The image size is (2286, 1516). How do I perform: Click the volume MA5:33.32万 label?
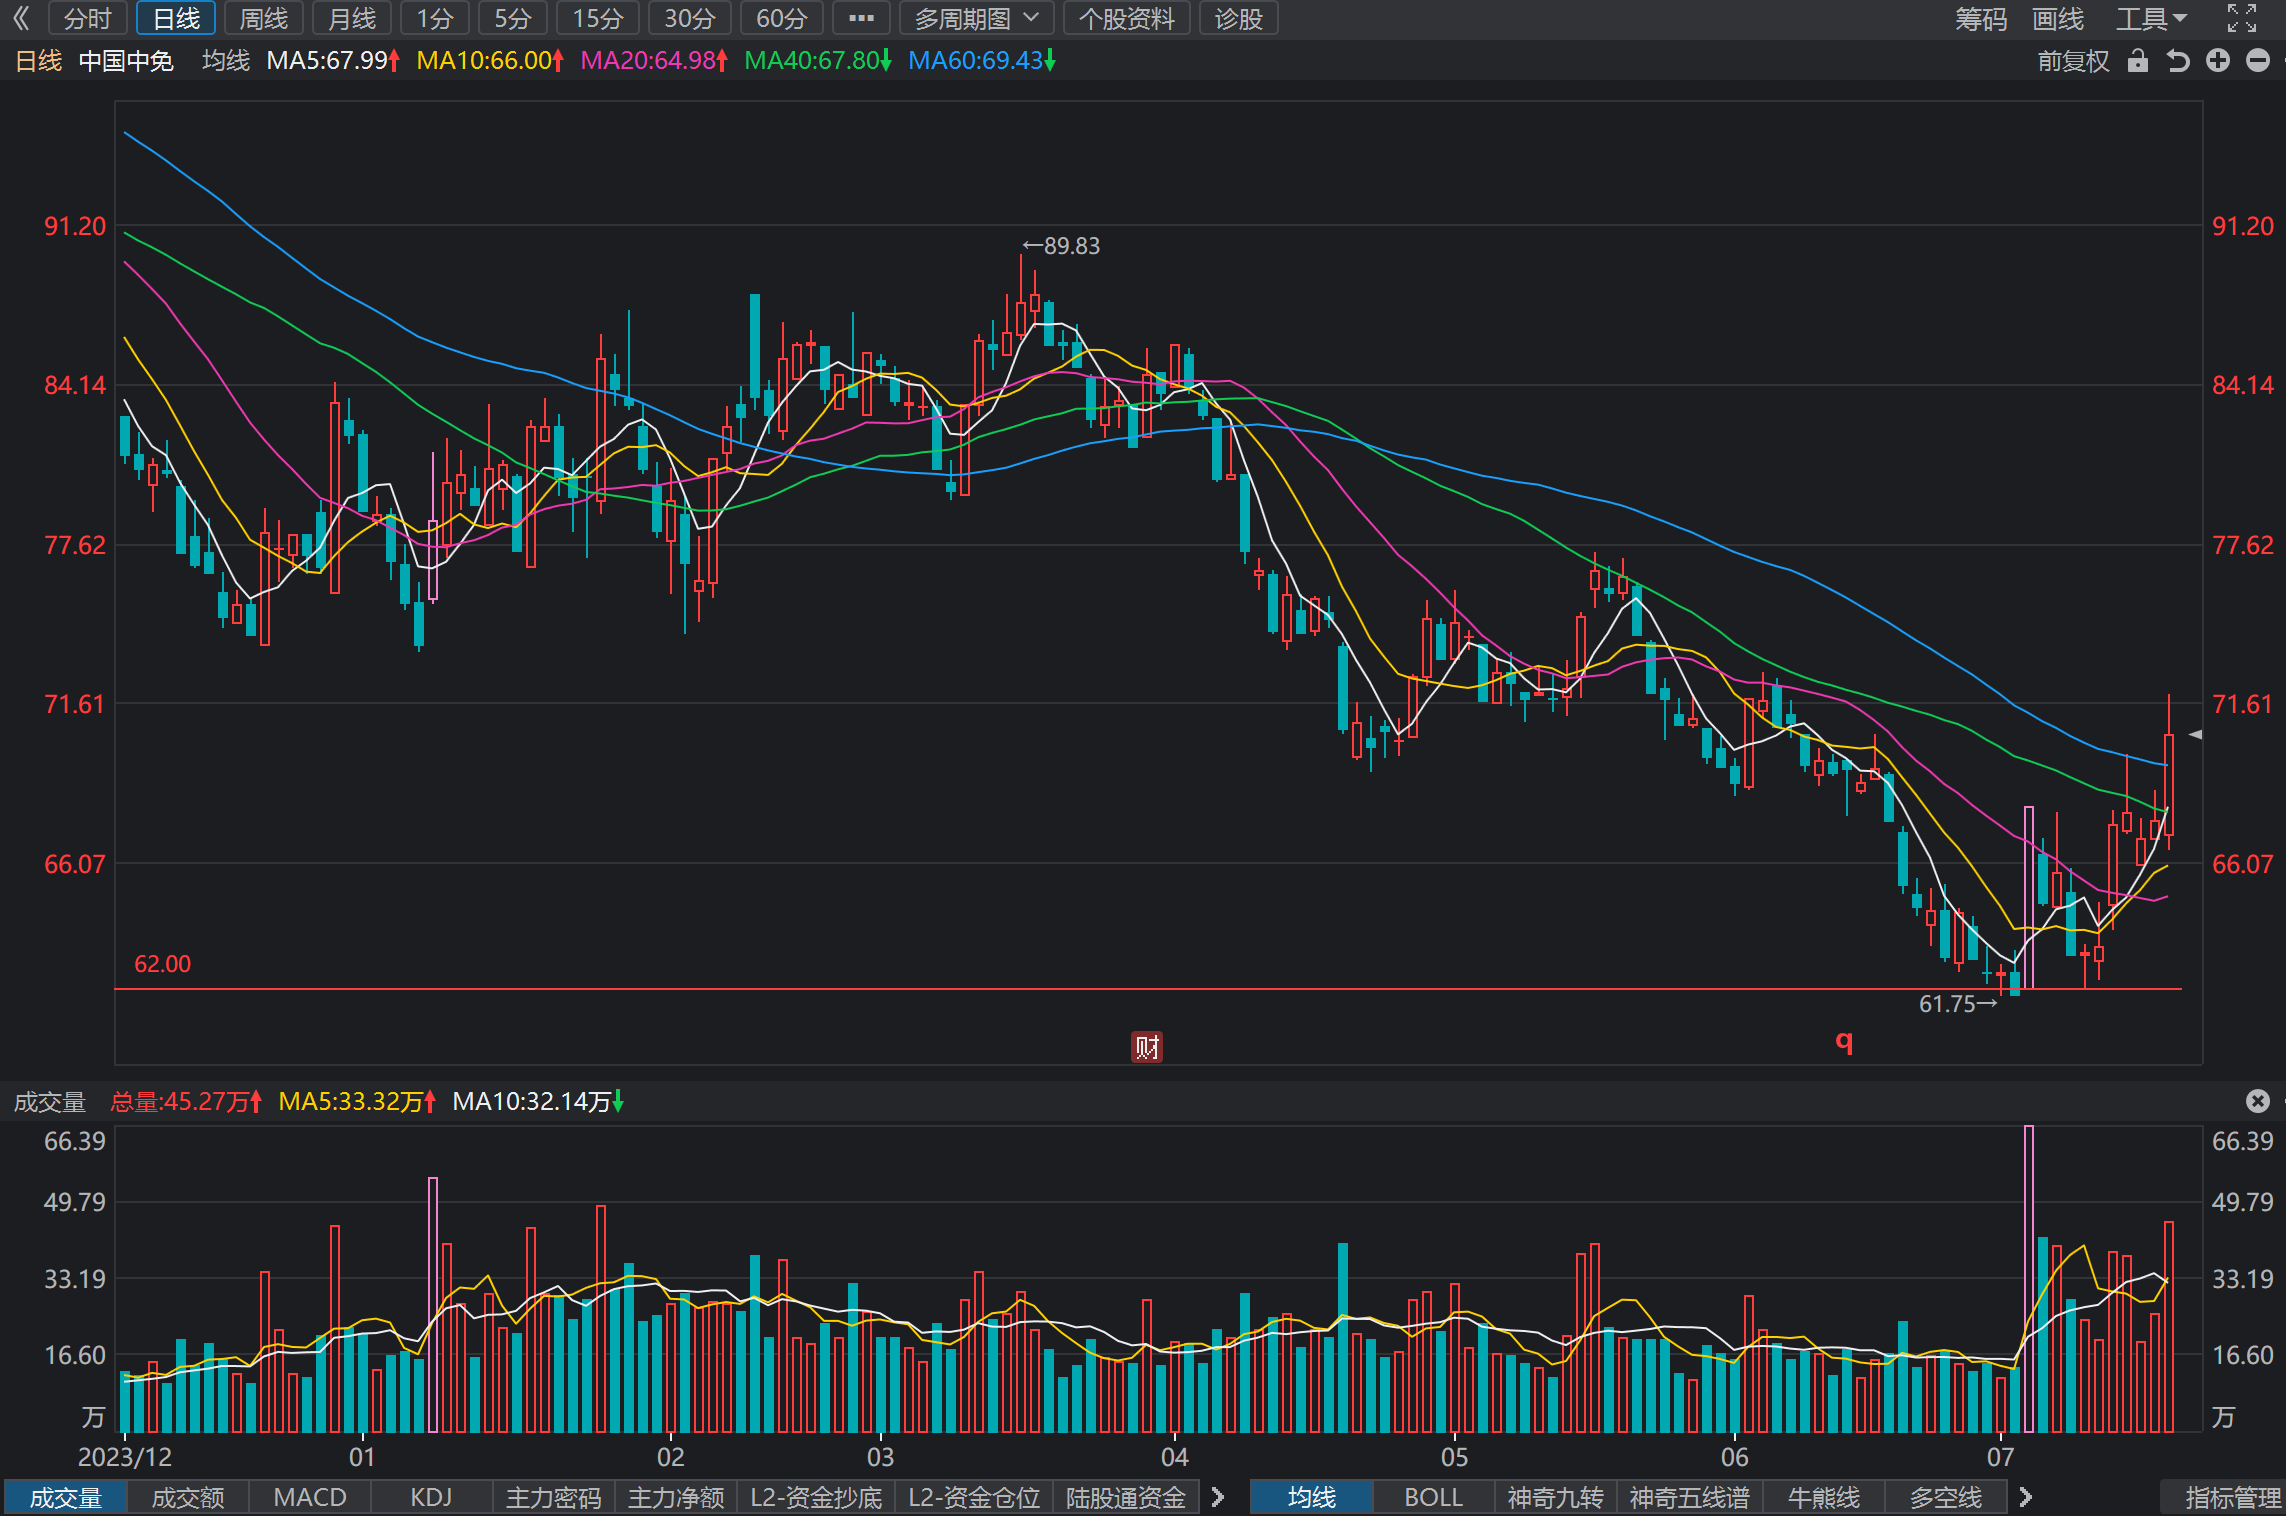pos(358,1102)
